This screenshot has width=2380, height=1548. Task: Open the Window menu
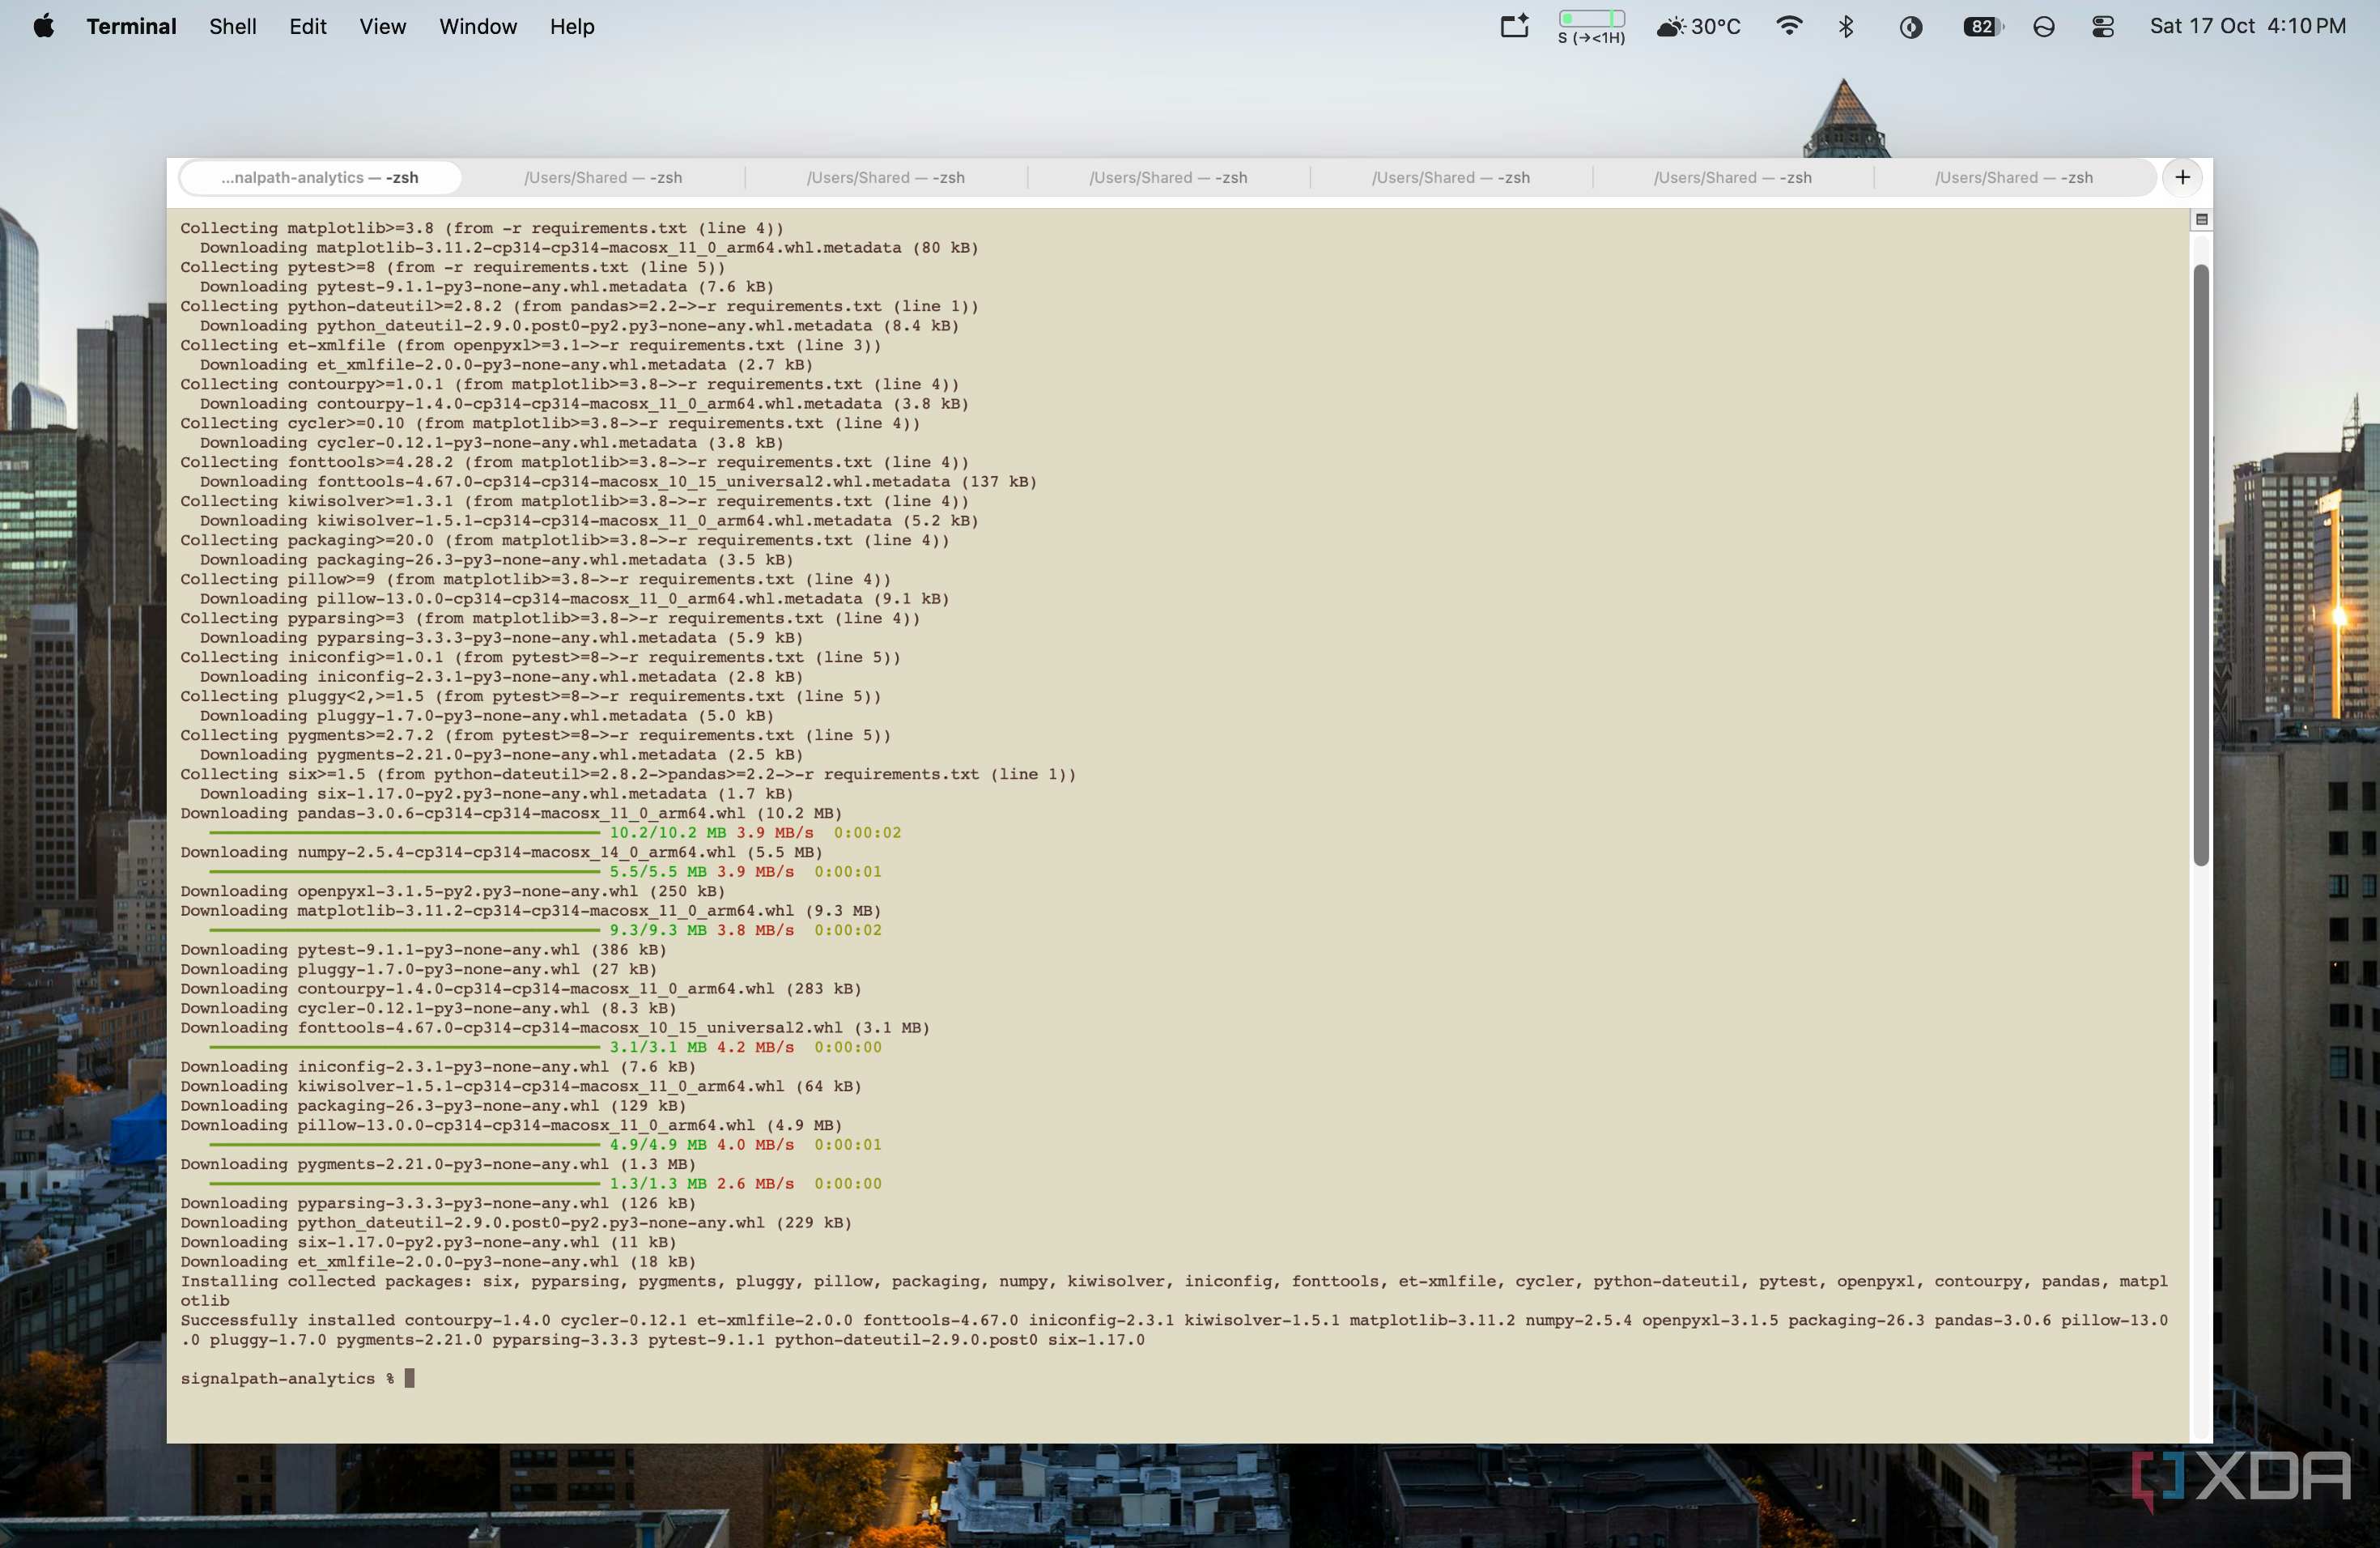pos(478,27)
